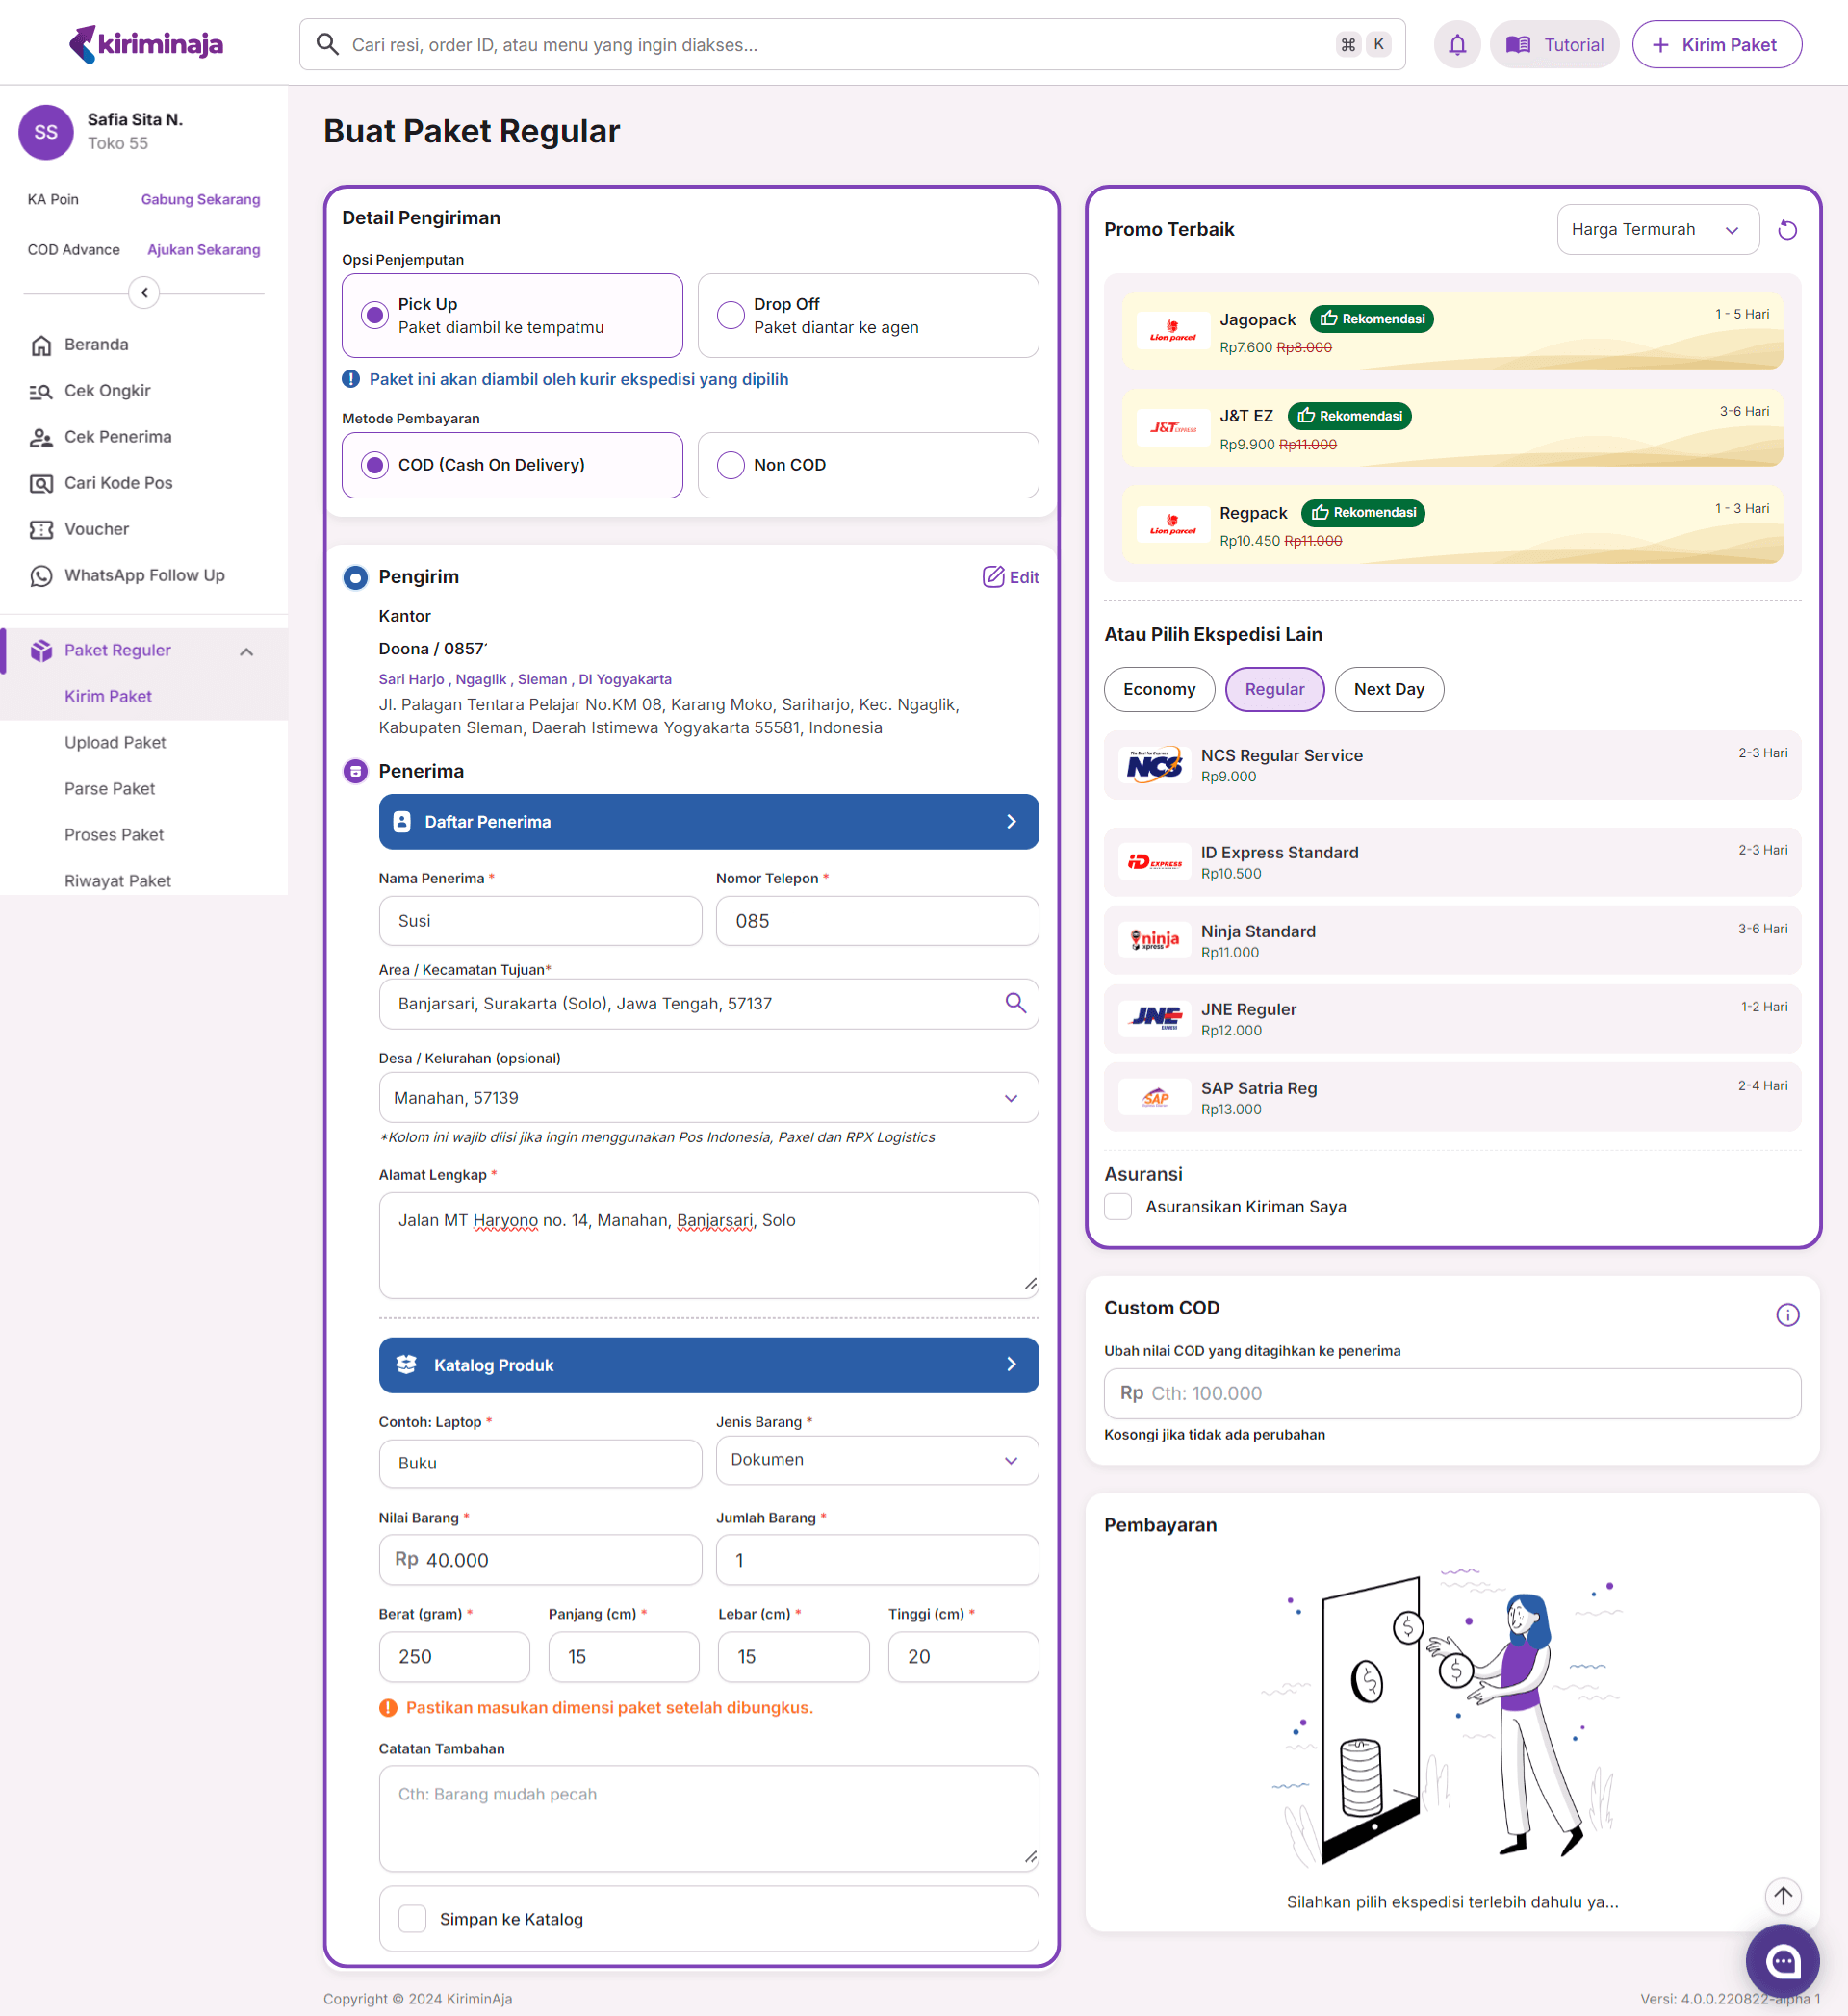Collapse the Paket Reguler menu chevron
This screenshot has height=2016, width=1848.
click(x=247, y=651)
